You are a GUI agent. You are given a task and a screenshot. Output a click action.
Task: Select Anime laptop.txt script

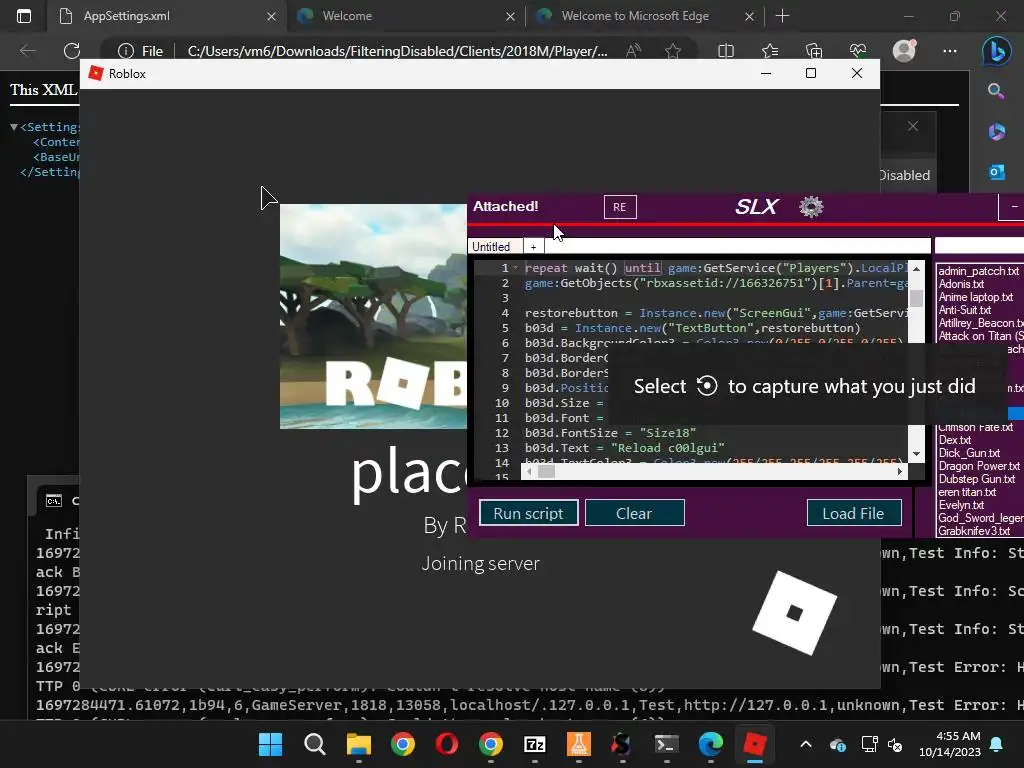point(976,297)
